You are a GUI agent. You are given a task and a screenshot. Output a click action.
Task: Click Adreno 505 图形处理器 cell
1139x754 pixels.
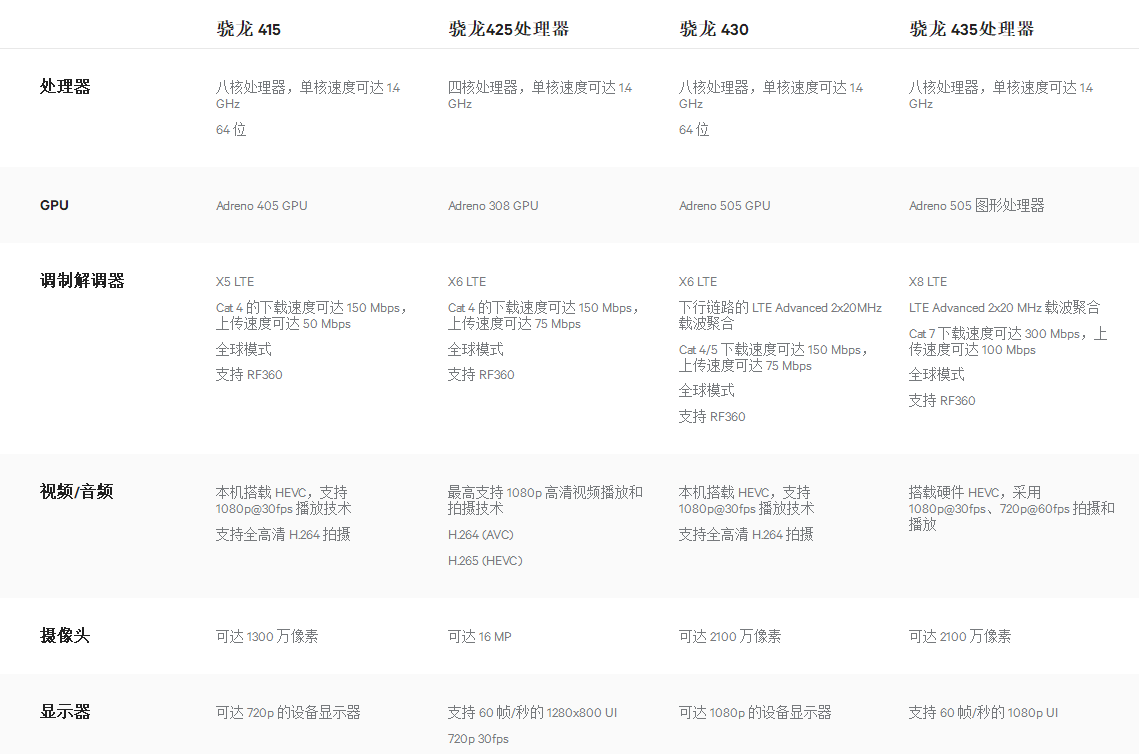976,206
